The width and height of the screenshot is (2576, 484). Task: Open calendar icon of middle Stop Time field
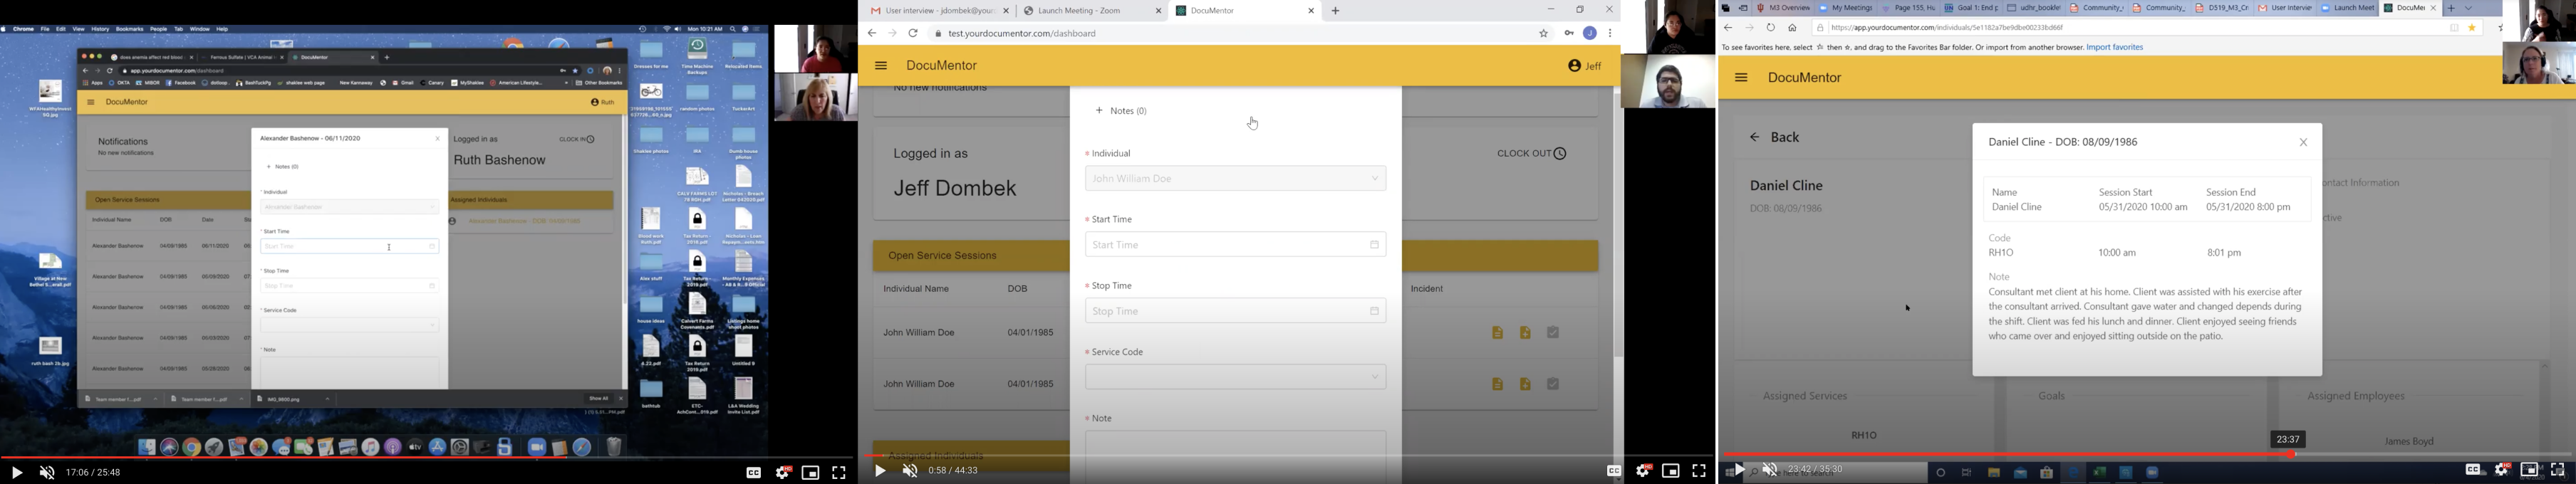pyautogui.click(x=1374, y=311)
